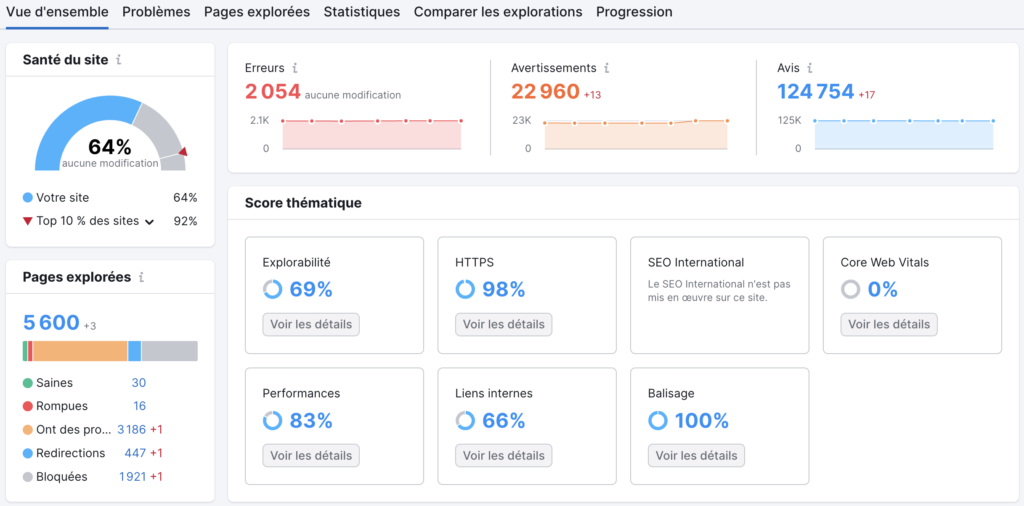The height and width of the screenshot is (506, 1024).
Task: Expand the Top 10 % des sites dropdown
Action: point(150,222)
